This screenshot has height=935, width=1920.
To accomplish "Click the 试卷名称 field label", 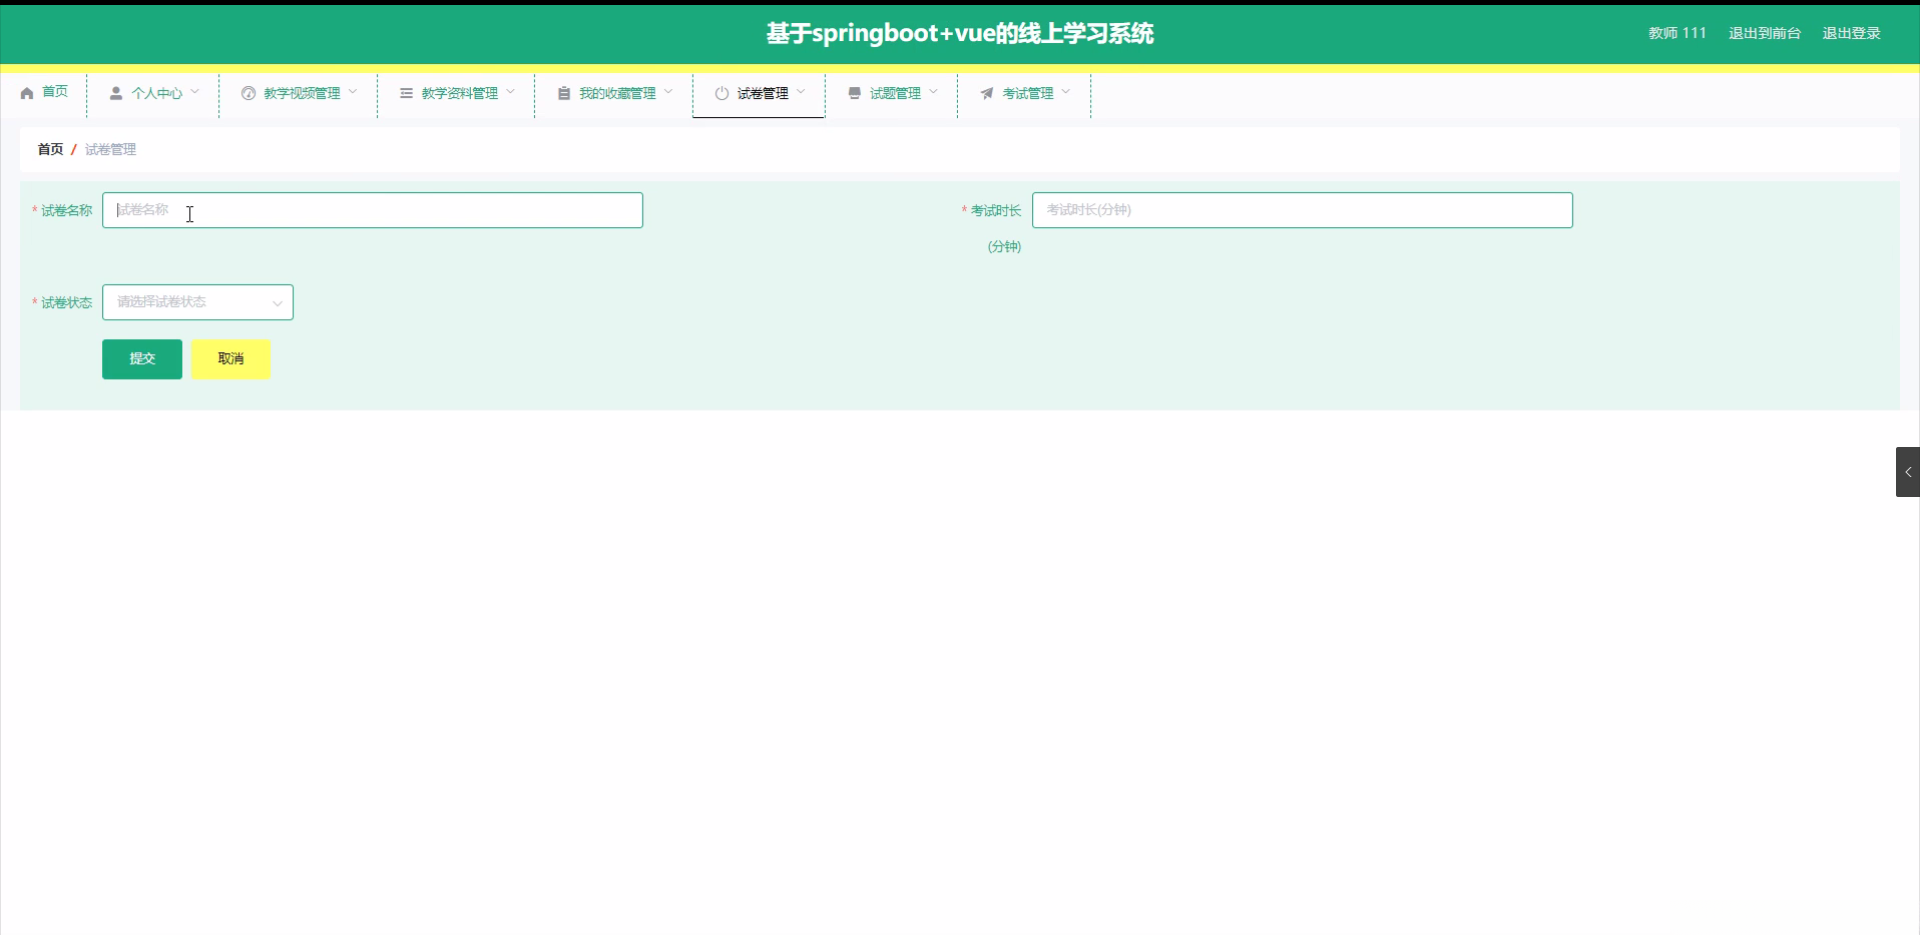I will (x=66, y=210).
